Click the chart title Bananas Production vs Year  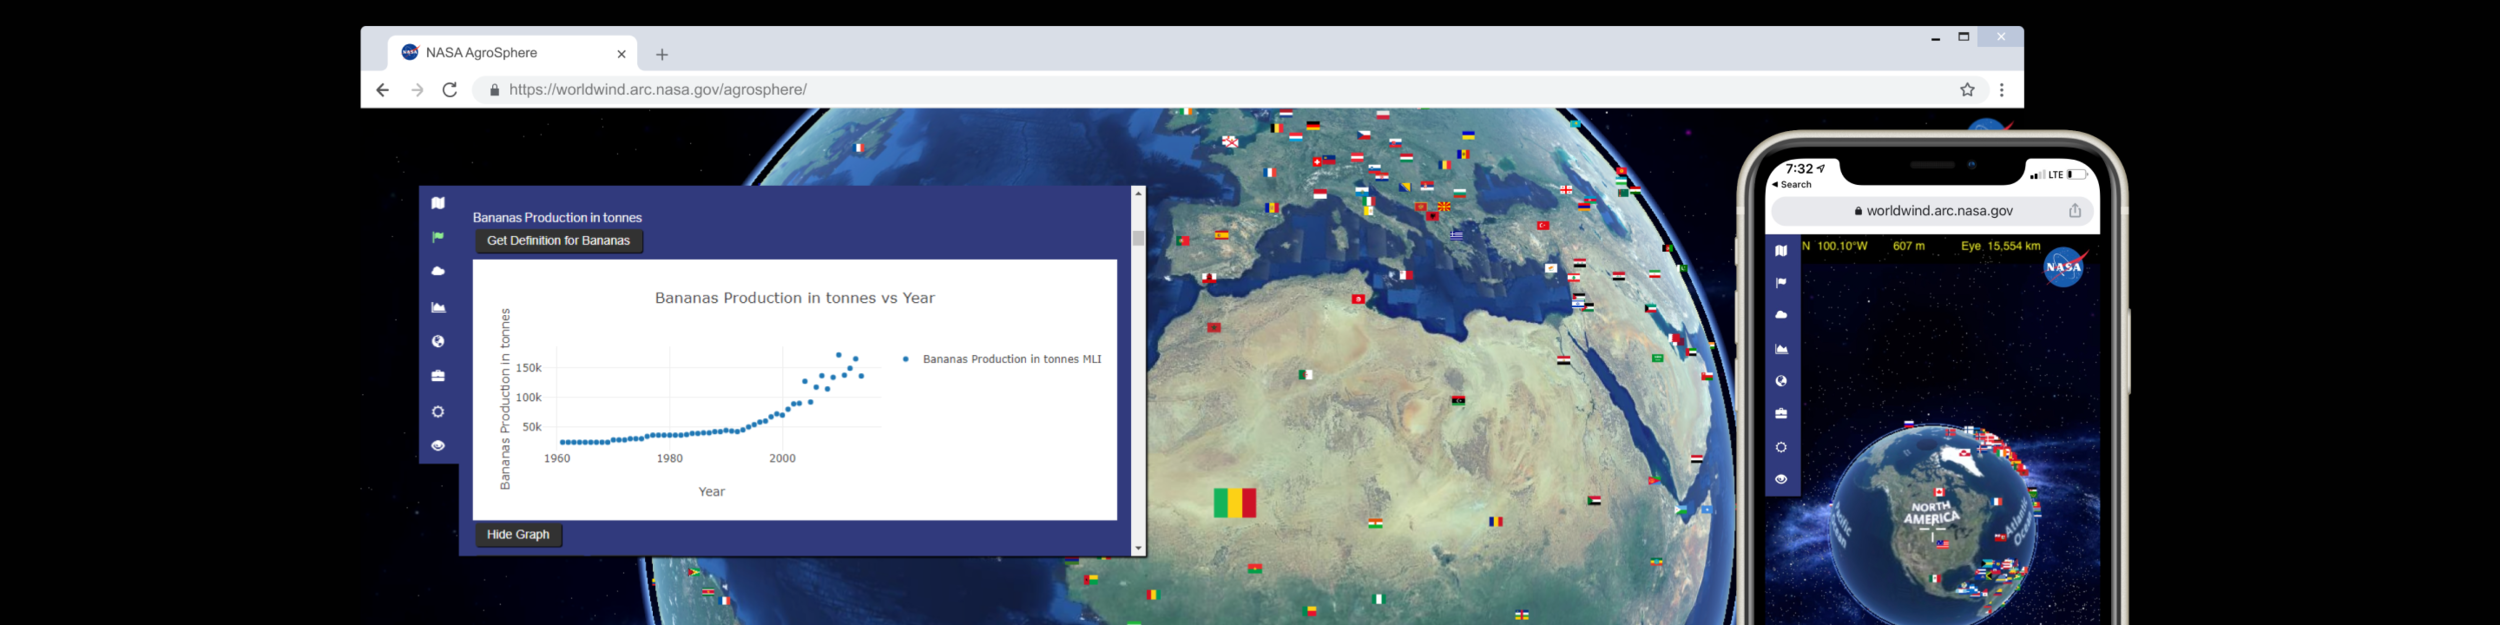pos(795,298)
